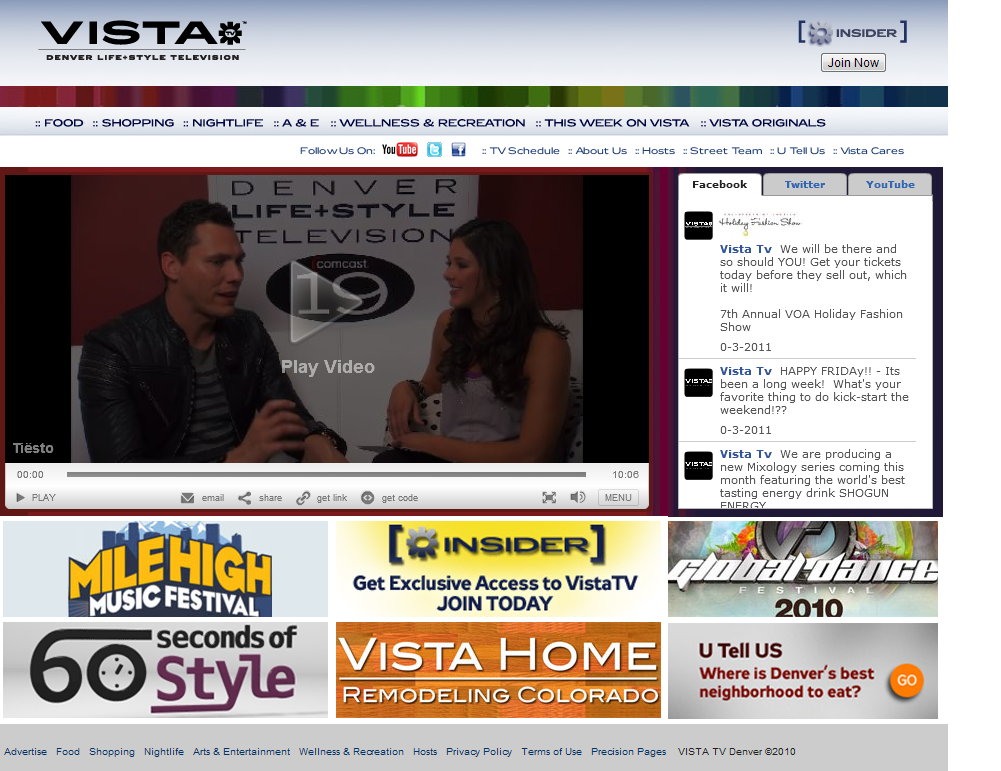Open the Arts & Entertainment footer link
Viewport: 1001px width, 771px height.
pos(241,751)
